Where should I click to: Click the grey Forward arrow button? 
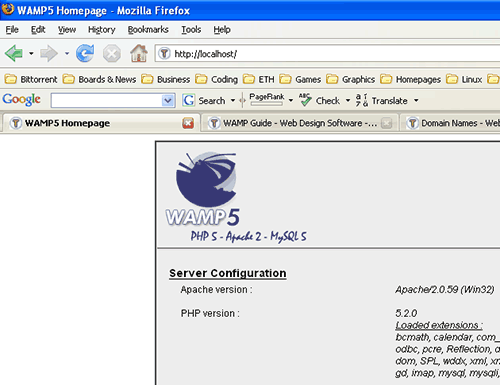(x=49, y=53)
